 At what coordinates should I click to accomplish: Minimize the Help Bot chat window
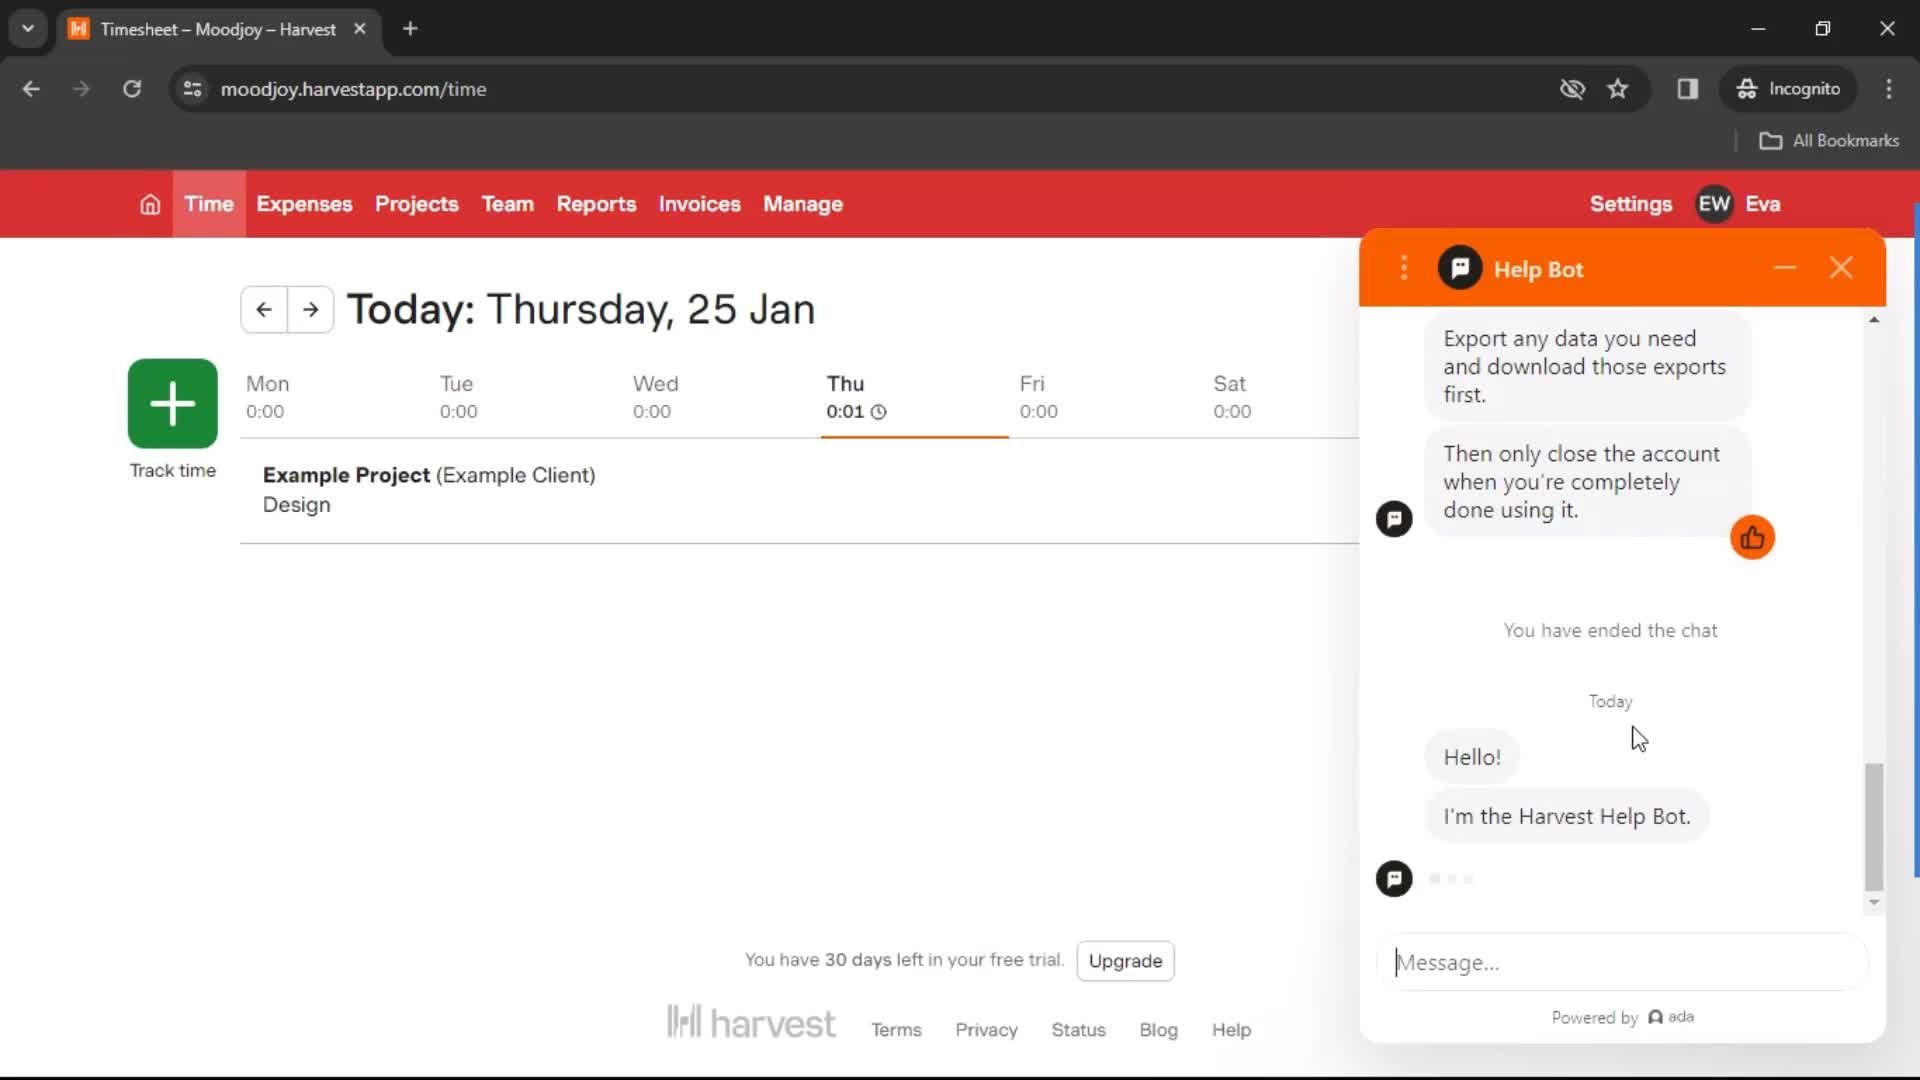[1785, 268]
